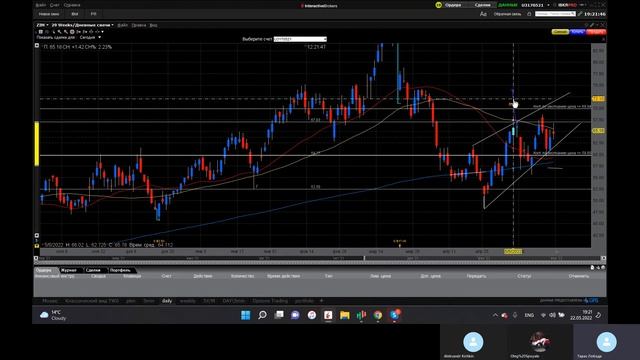Click the timeline scroll left arrow

point(36,258)
